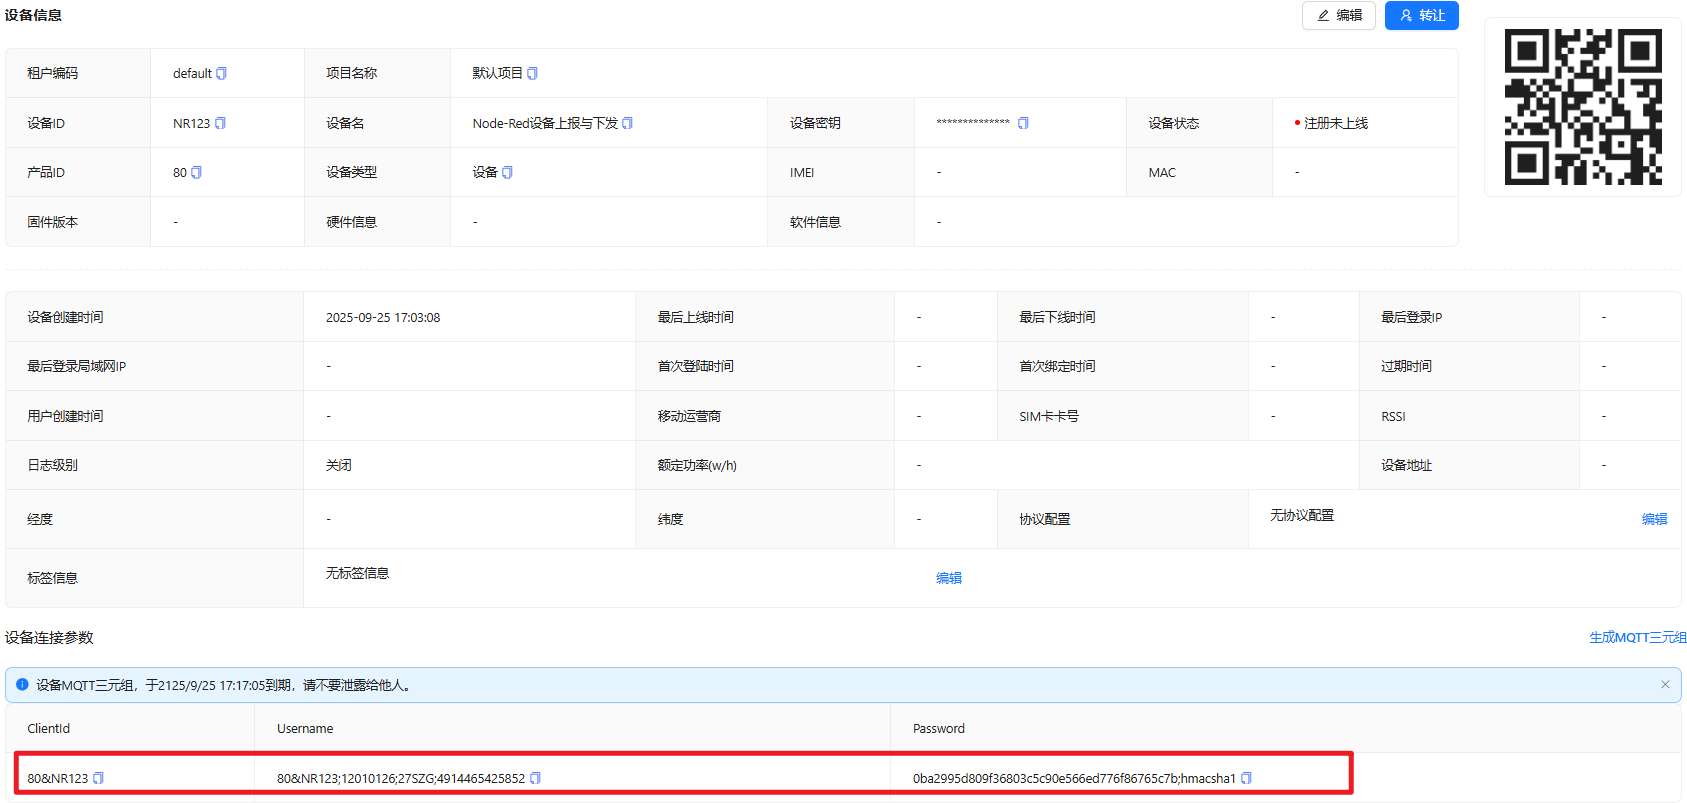The height and width of the screenshot is (803, 1687).
Task: Copy the device type 设备 value
Action: 507,173
